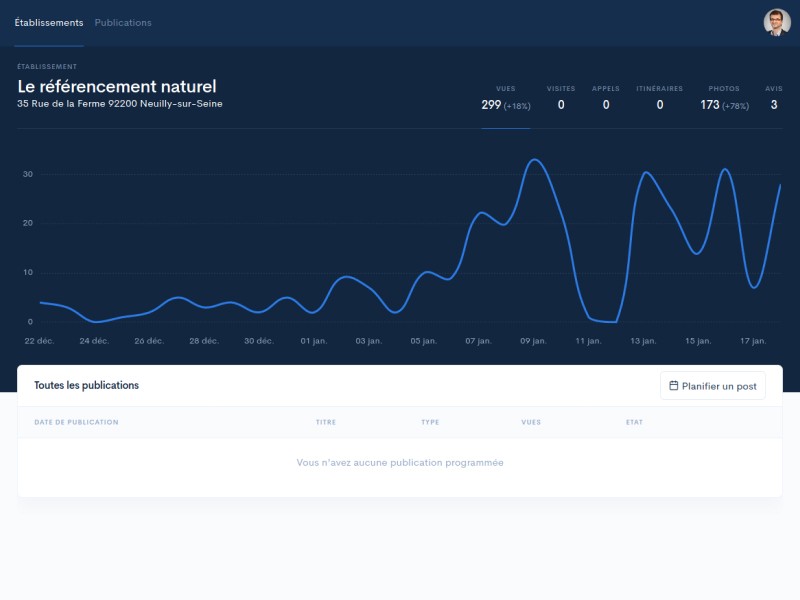Click the Titre column header
The width and height of the screenshot is (800, 600).
pyautogui.click(x=326, y=422)
